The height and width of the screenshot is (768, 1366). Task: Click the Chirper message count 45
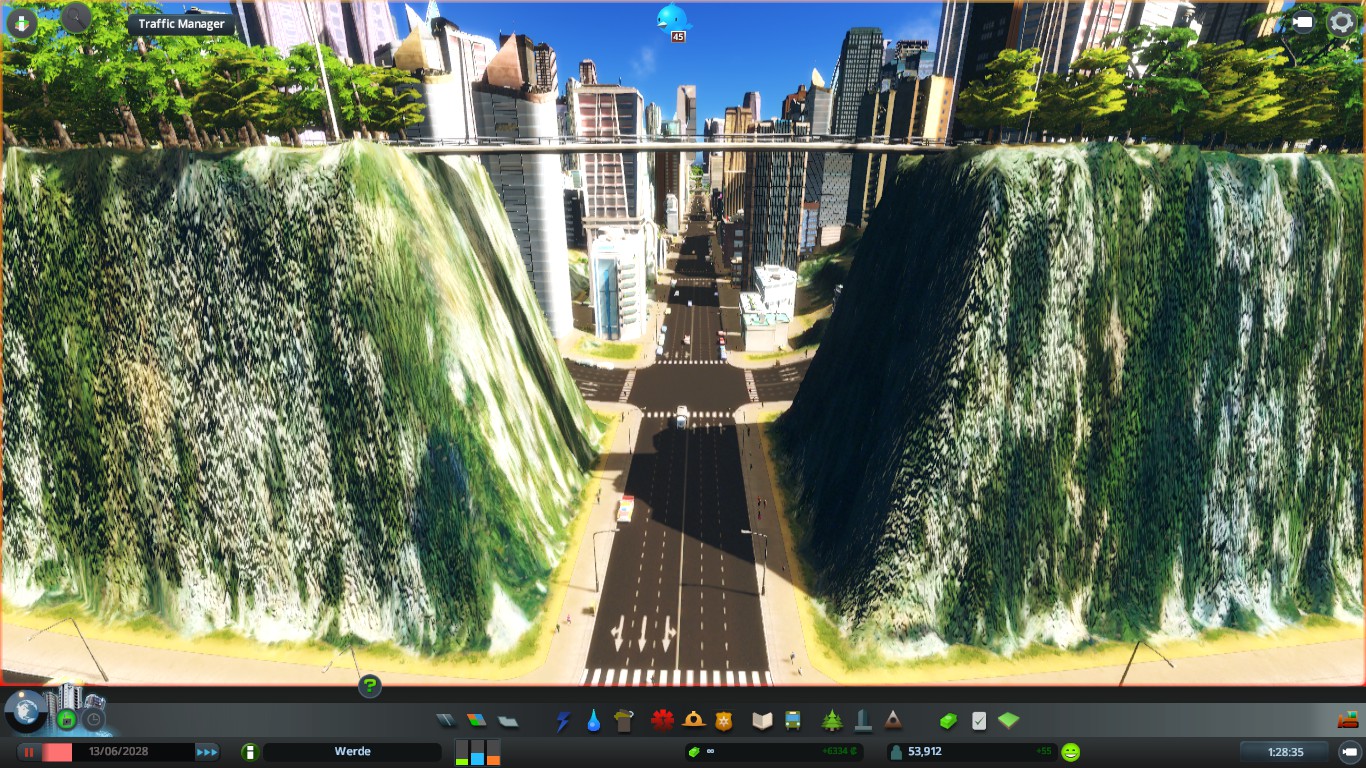[678, 37]
